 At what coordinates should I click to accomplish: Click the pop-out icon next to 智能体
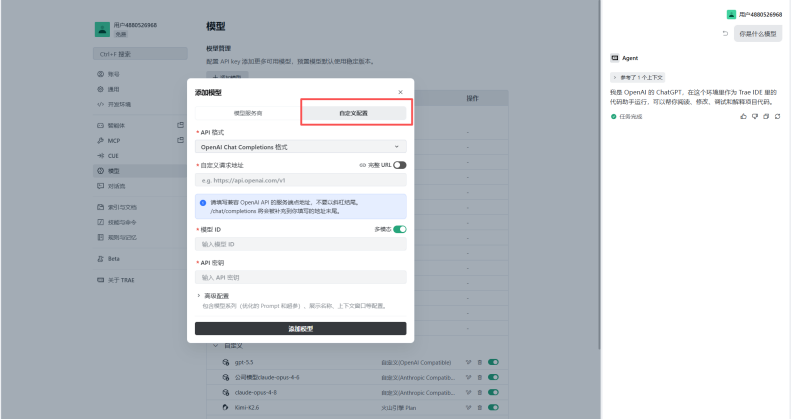pos(180,125)
